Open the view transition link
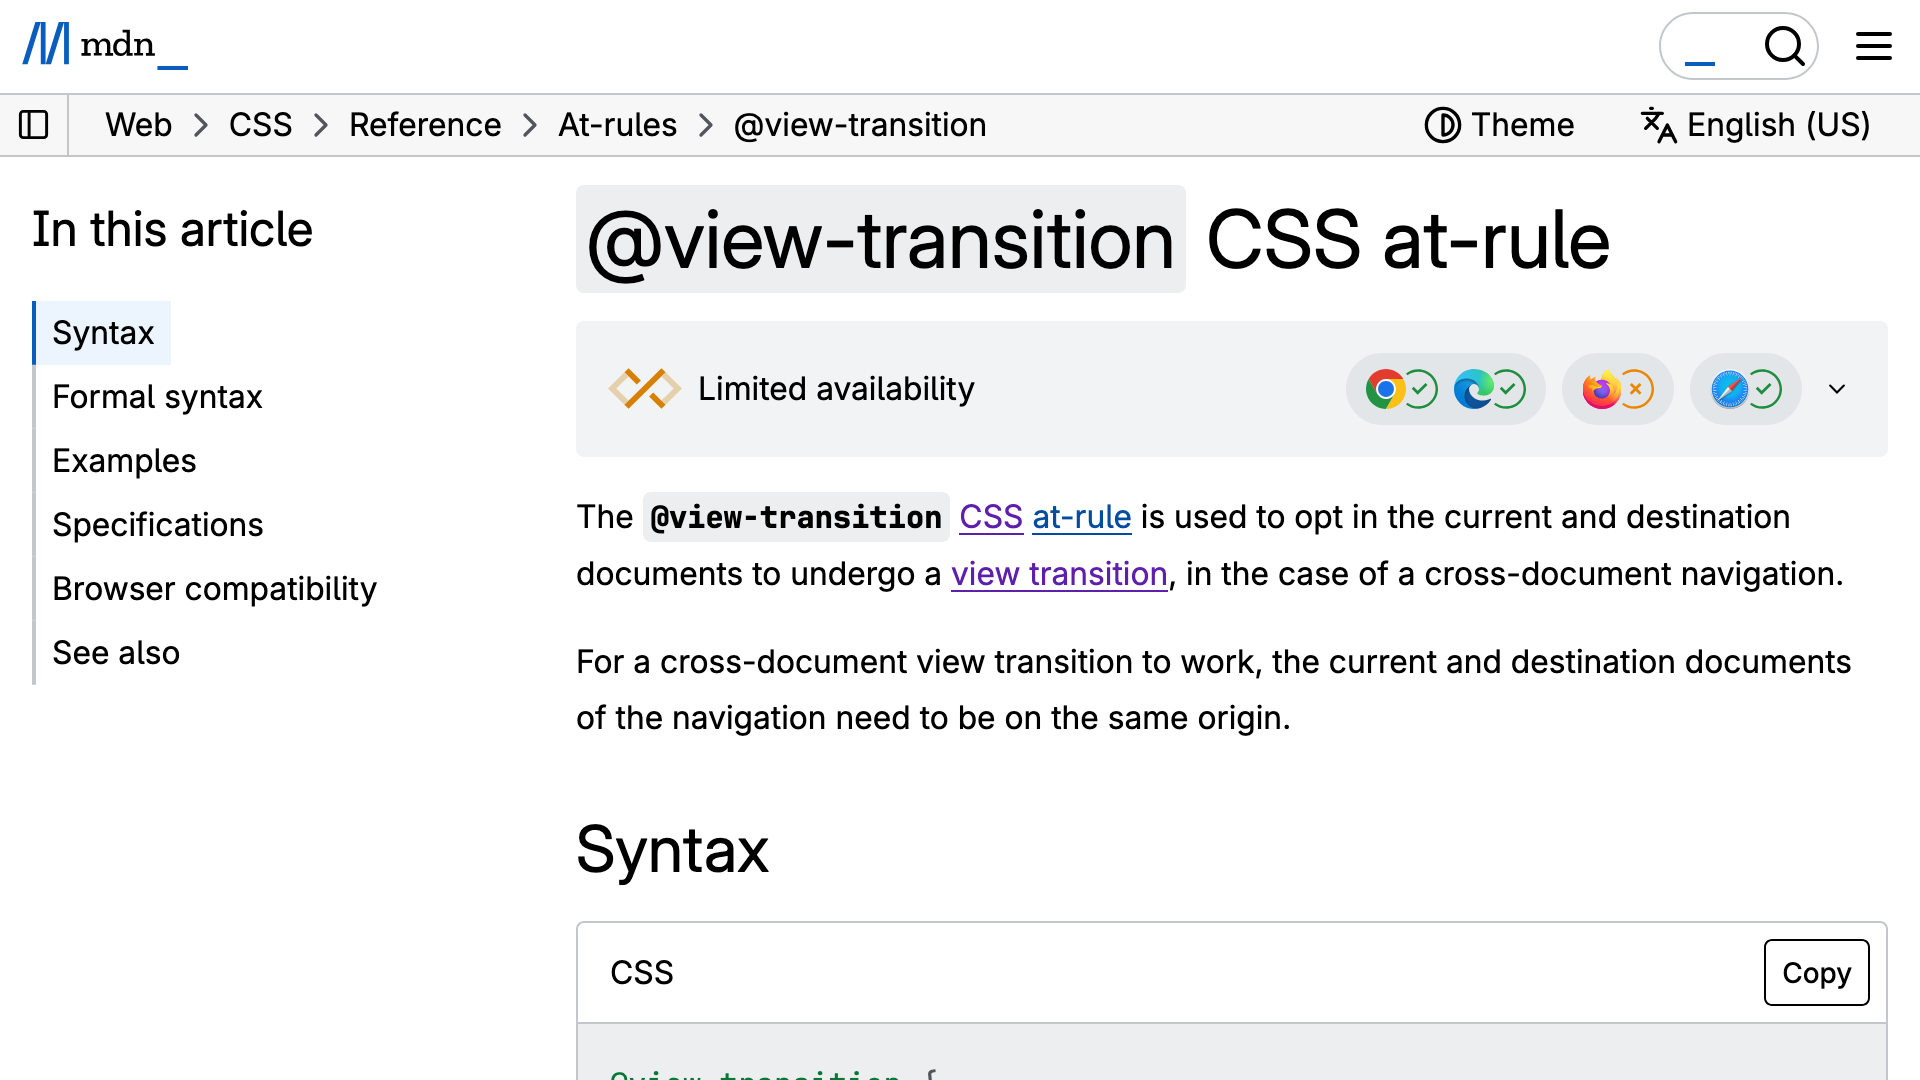 [x=1059, y=574]
